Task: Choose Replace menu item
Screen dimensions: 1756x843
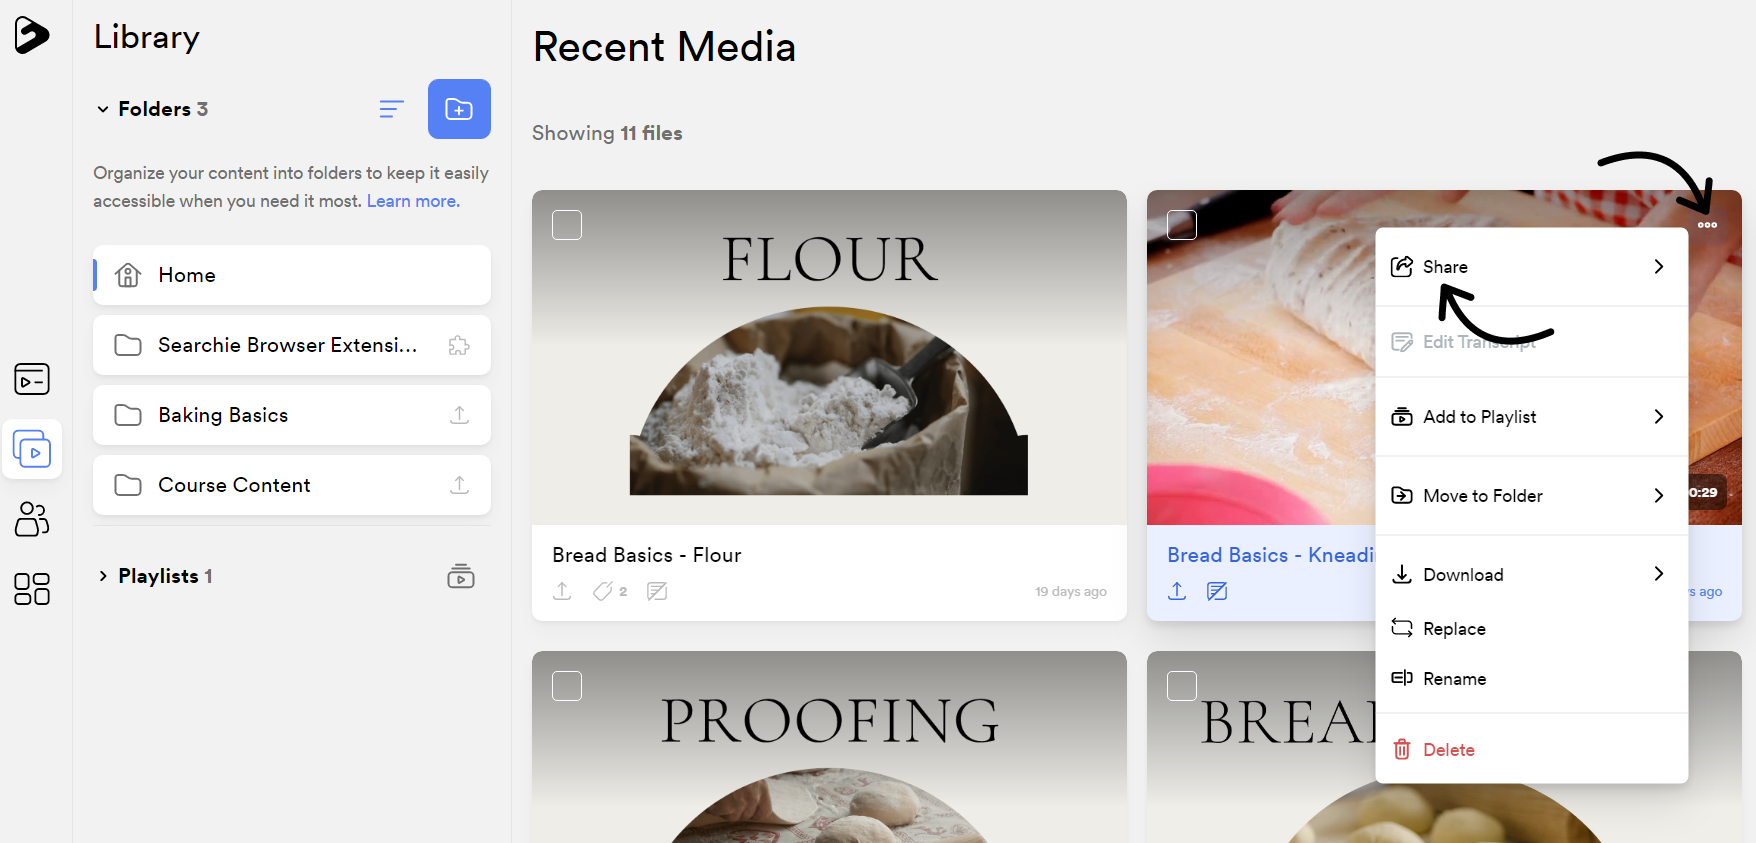Action: tap(1532, 629)
